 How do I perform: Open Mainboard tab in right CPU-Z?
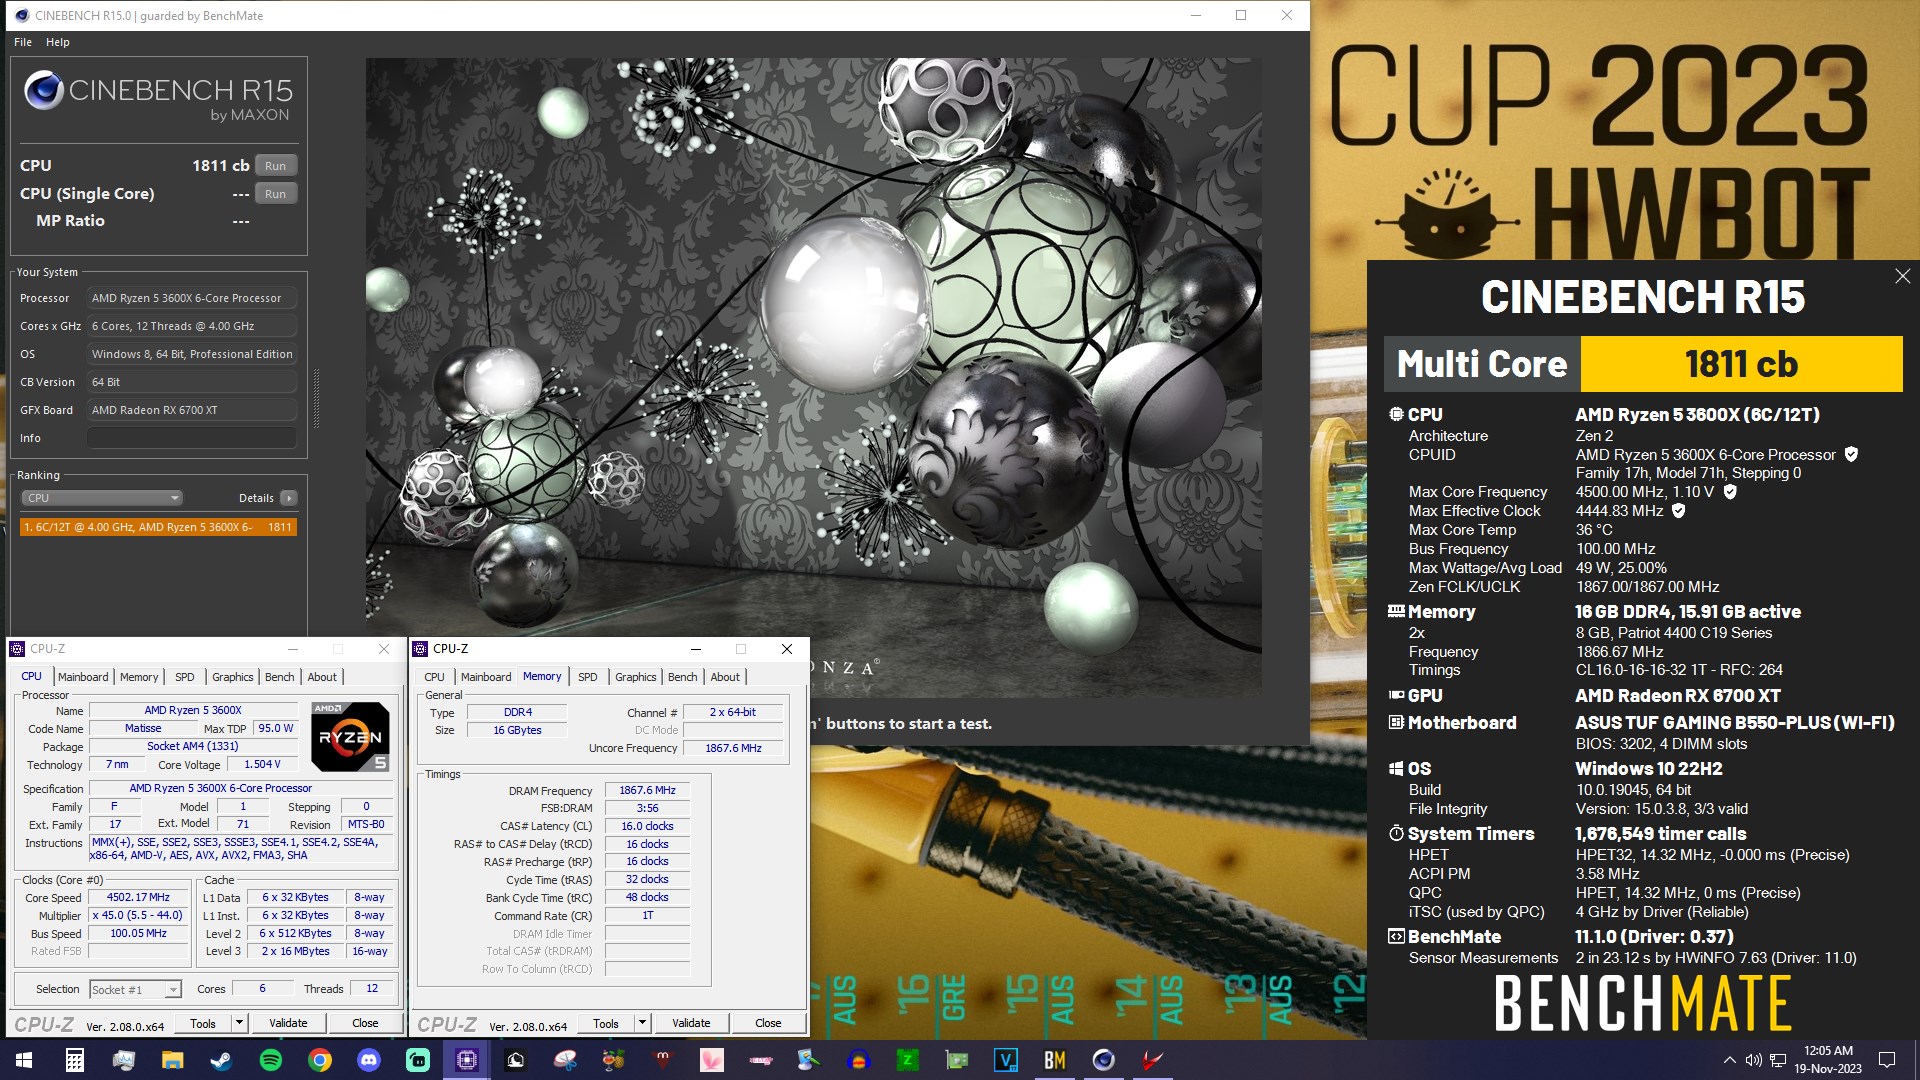coord(486,677)
